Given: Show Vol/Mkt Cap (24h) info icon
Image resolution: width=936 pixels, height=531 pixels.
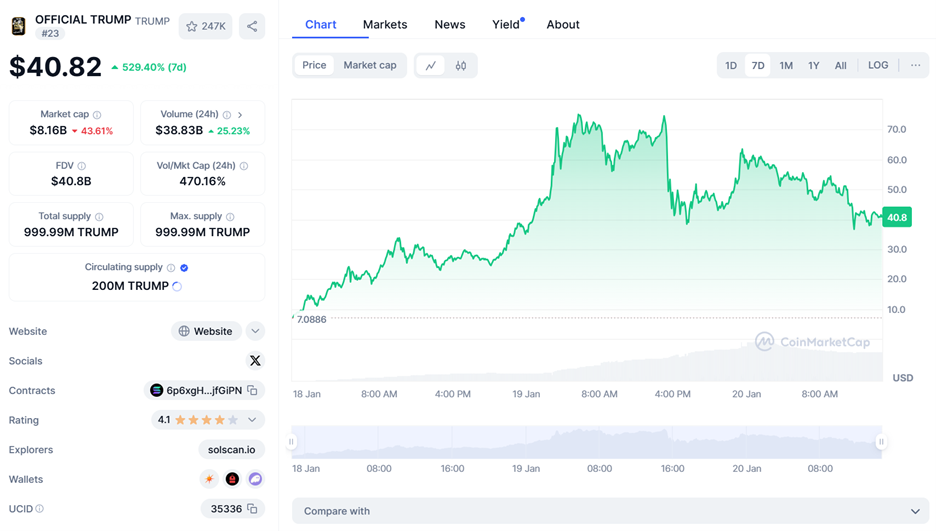Looking at the screenshot, I should [x=244, y=166].
